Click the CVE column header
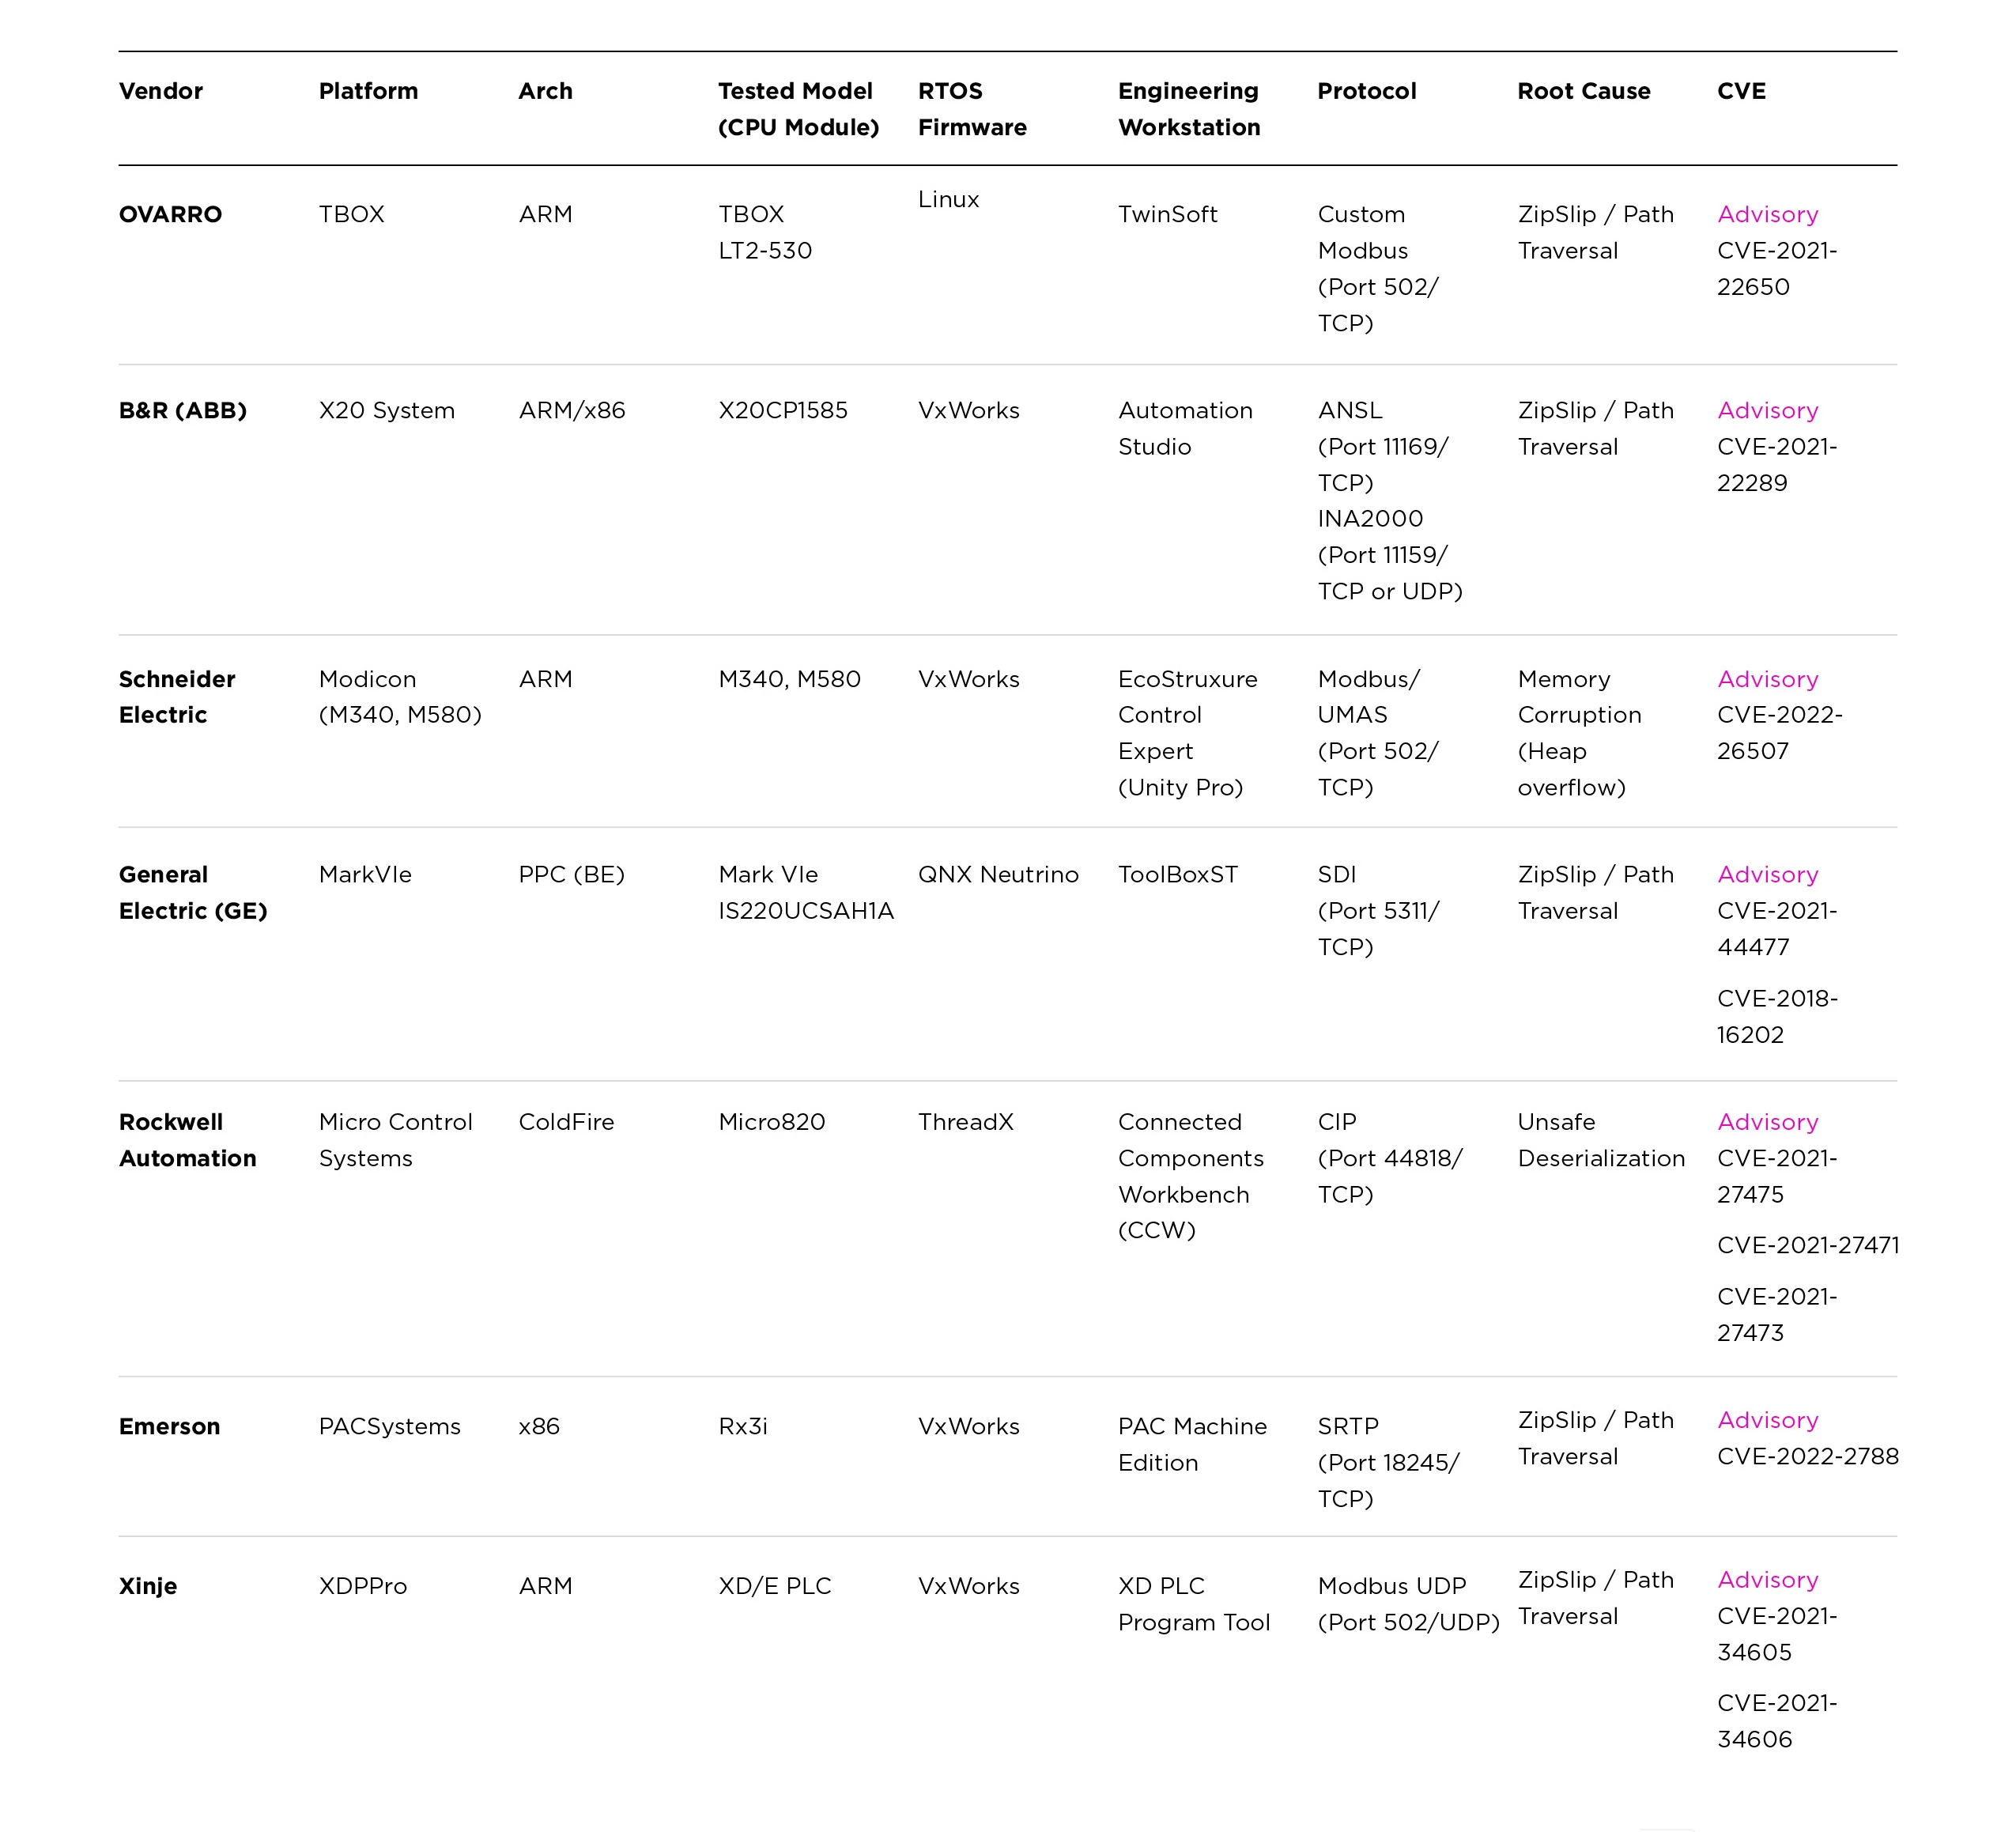 (1741, 91)
